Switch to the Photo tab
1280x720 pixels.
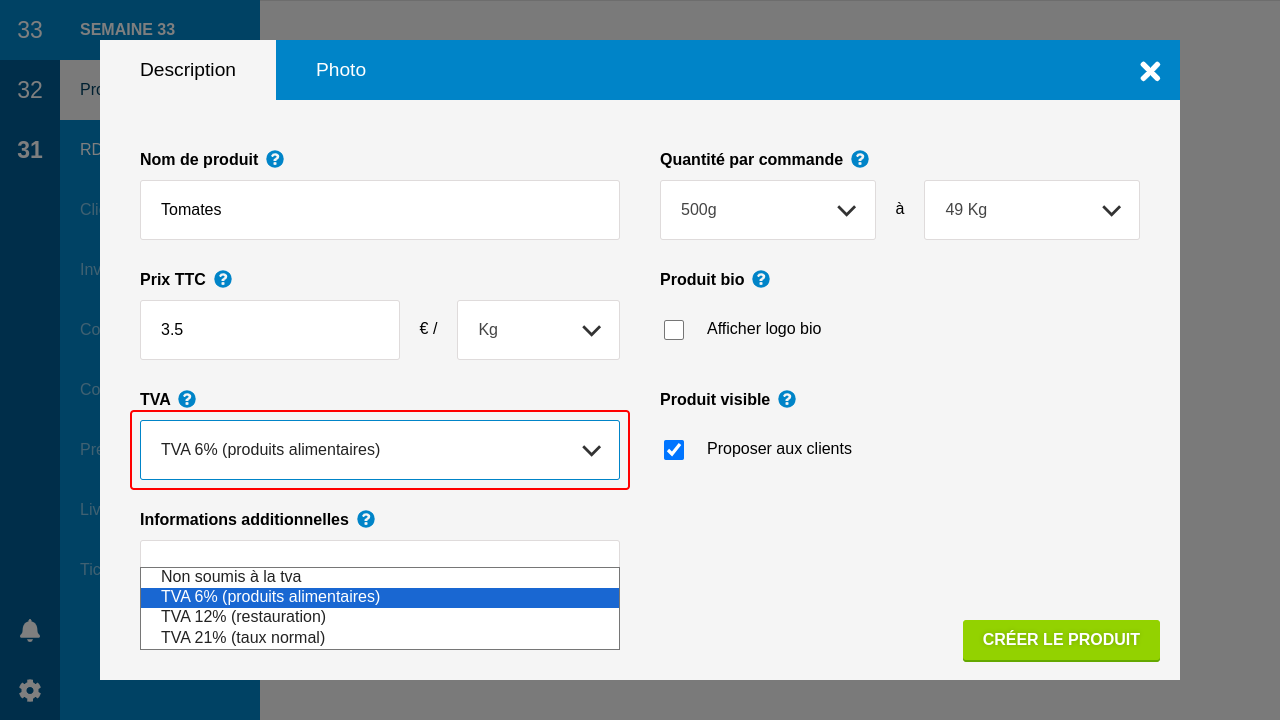click(341, 70)
